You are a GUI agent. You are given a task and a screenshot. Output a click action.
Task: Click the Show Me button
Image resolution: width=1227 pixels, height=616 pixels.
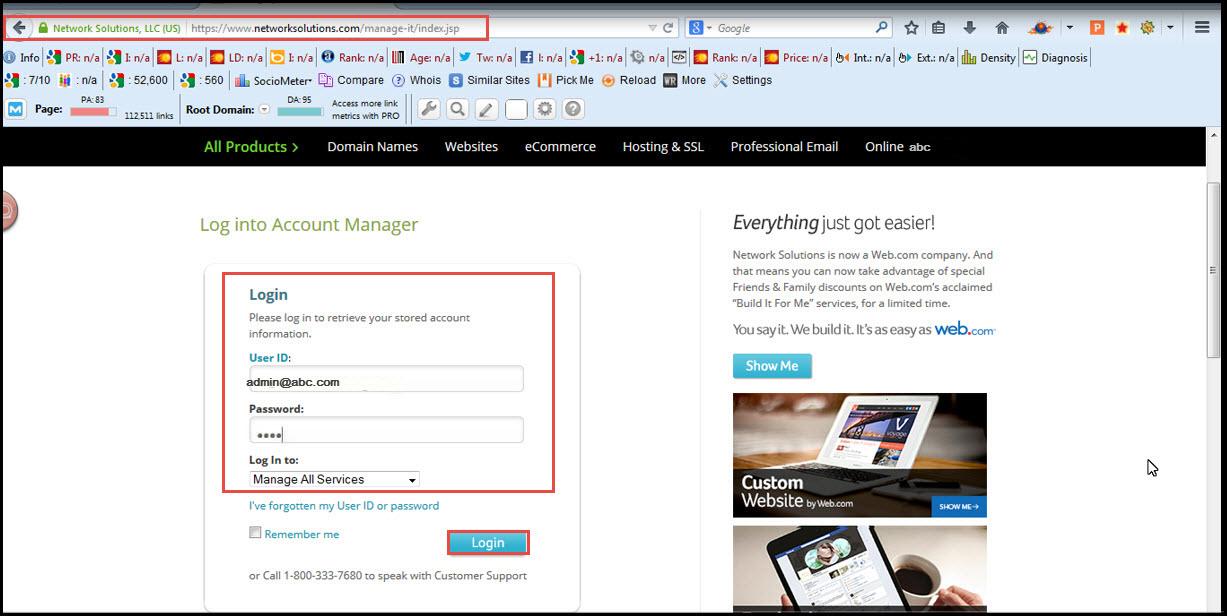(772, 366)
